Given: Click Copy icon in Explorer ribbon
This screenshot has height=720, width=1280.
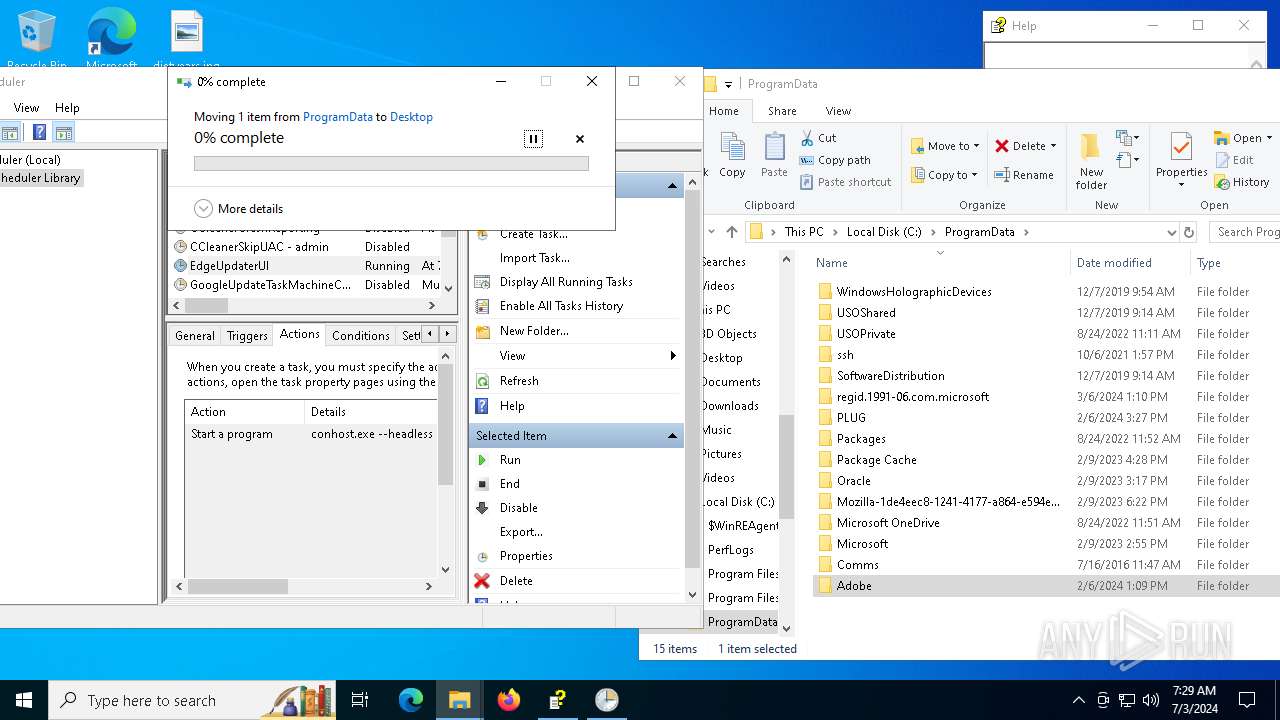Looking at the screenshot, I should pyautogui.click(x=732, y=155).
